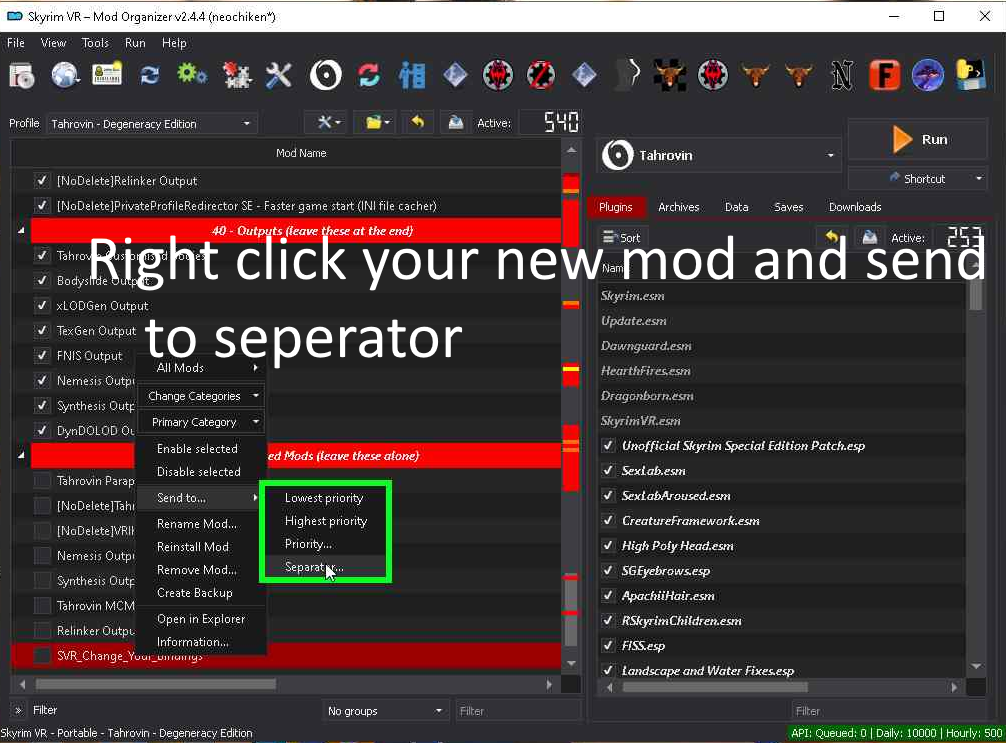
Task: Click the crossed-out red circle icon
Action: click(x=541, y=75)
